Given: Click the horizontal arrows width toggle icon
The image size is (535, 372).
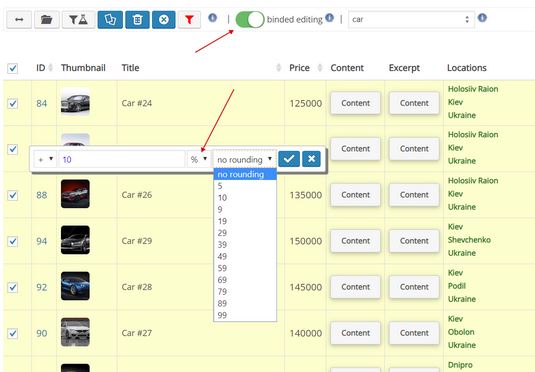Looking at the screenshot, I should pos(19,19).
